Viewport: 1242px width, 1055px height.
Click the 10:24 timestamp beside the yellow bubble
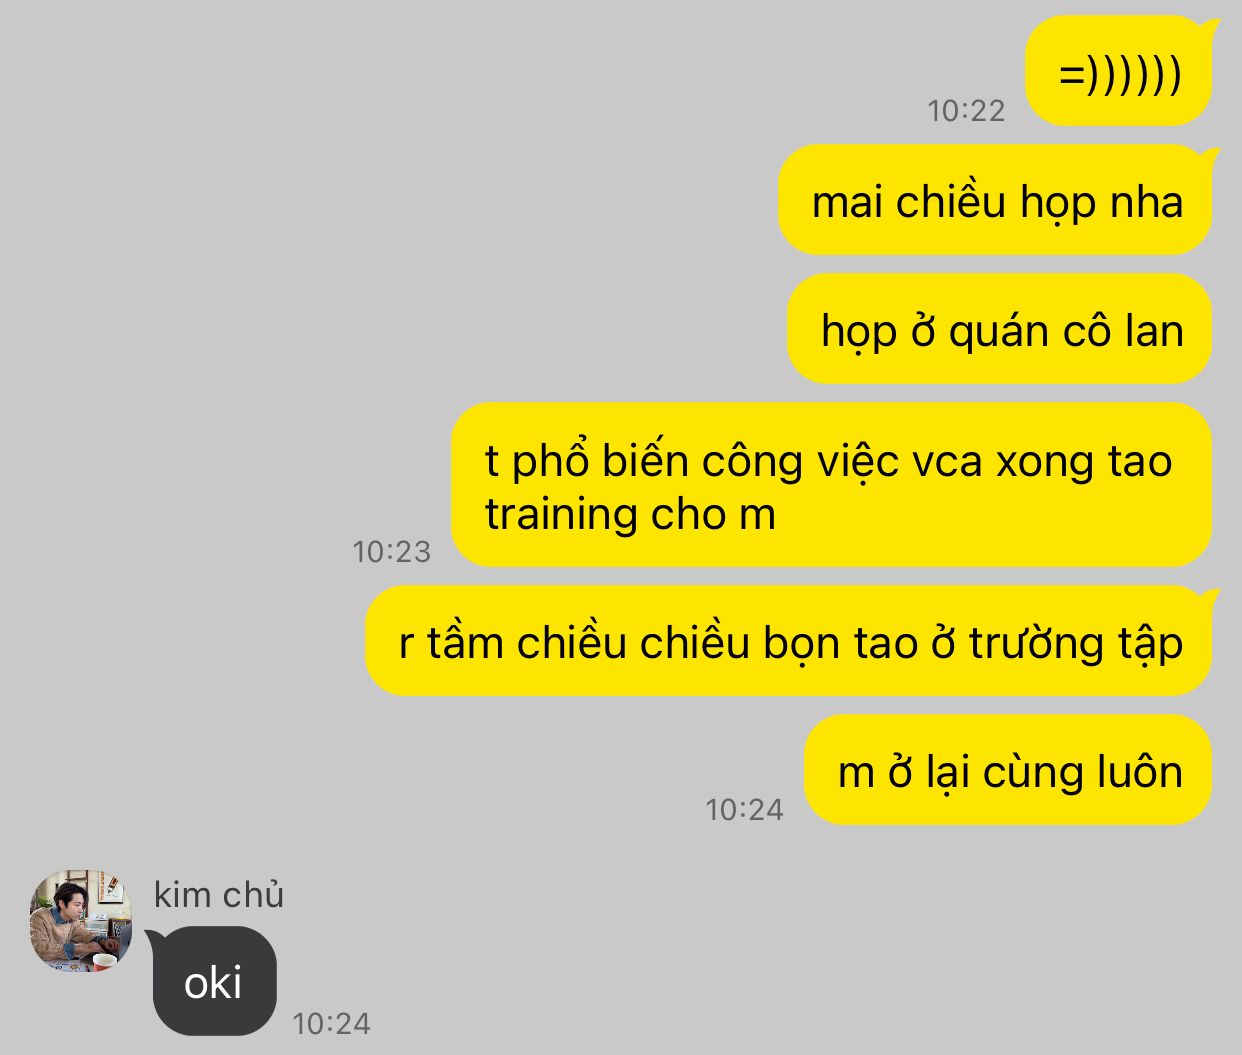tap(745, 809)
